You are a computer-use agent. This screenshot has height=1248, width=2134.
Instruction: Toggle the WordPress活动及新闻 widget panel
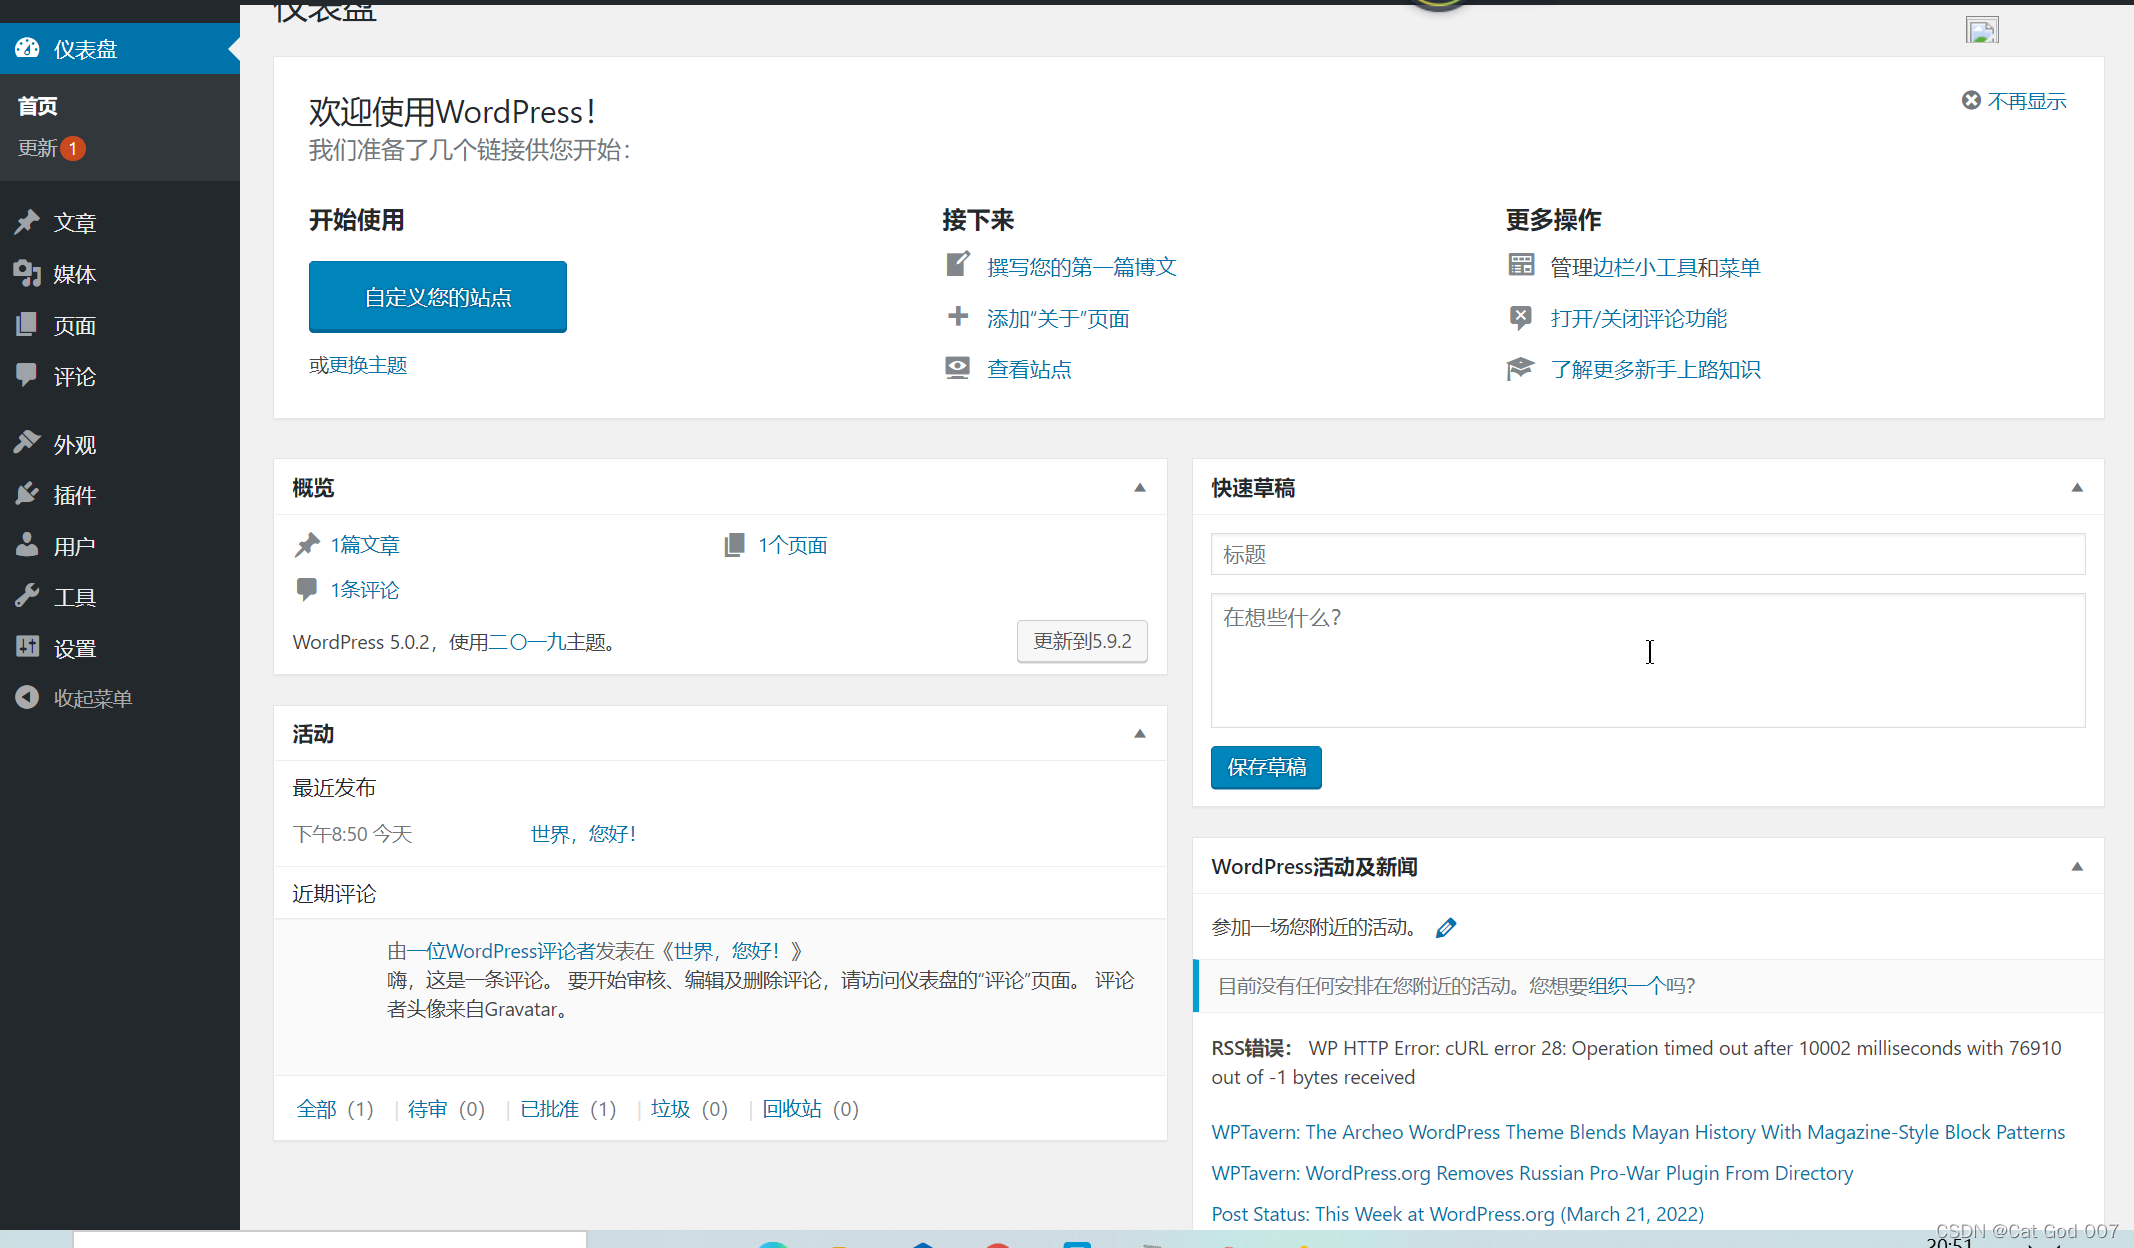[x=2077, y=867]
